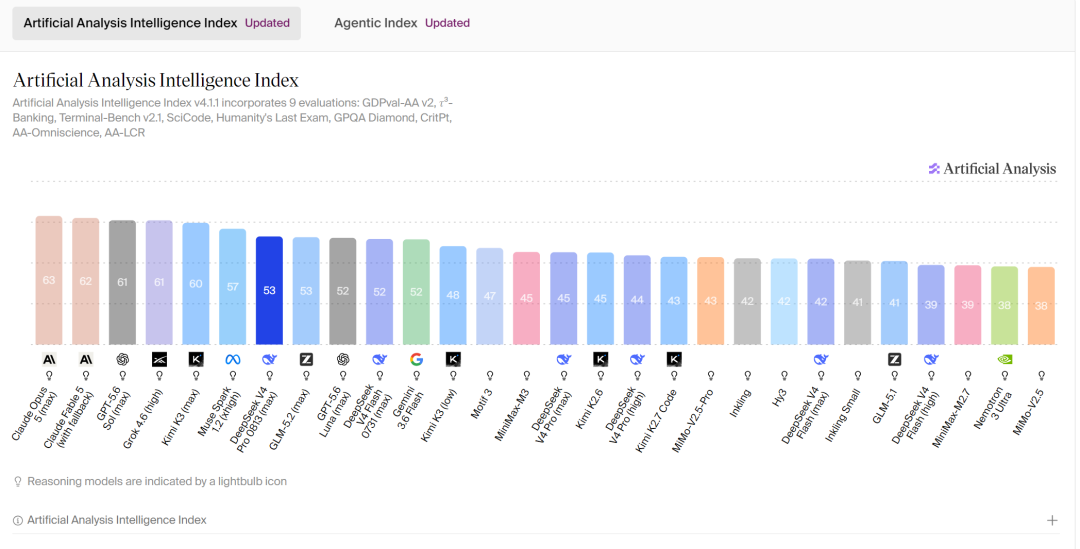Viewport: 1080px width, 549px height.
Task: Click the Muse Spark 1.2 bar scoring 57
Action: [x=233, y=287]
